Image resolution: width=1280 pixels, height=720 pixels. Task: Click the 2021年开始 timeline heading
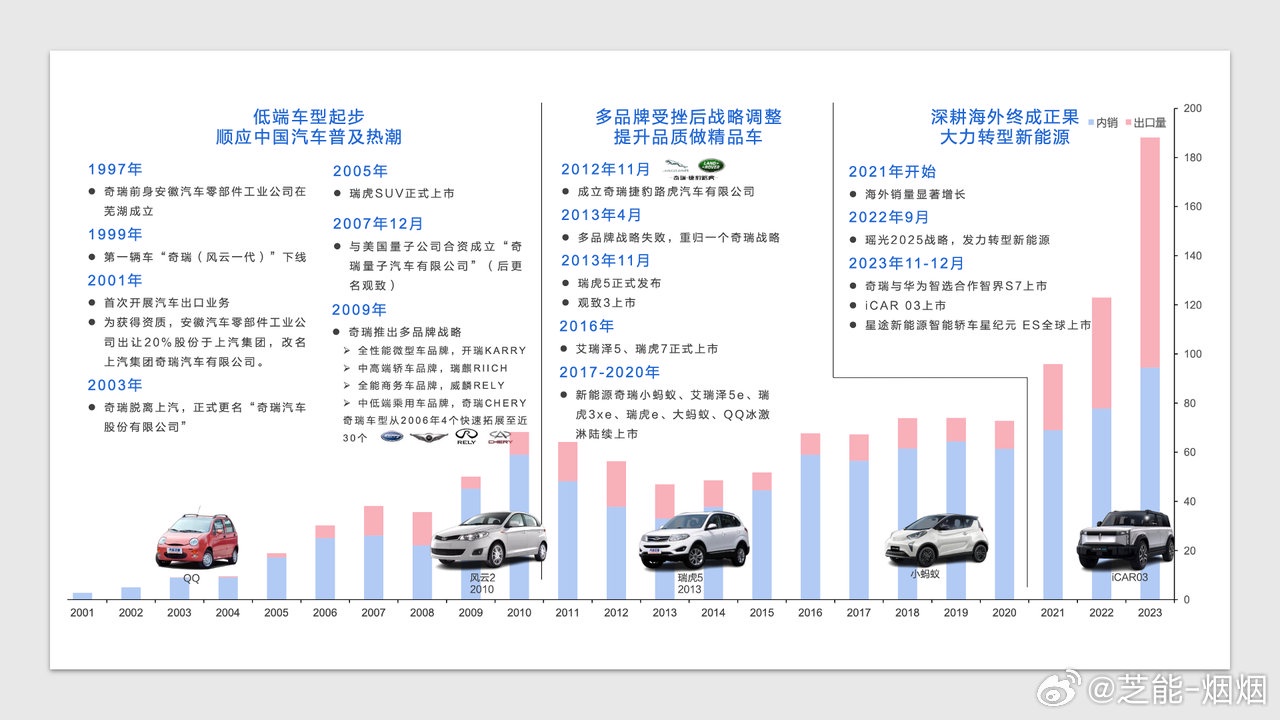893,171
